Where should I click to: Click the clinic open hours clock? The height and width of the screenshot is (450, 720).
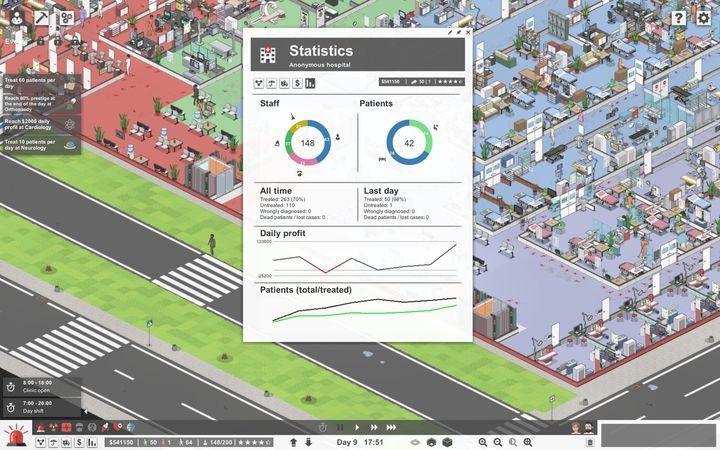[x=11, y=387]
